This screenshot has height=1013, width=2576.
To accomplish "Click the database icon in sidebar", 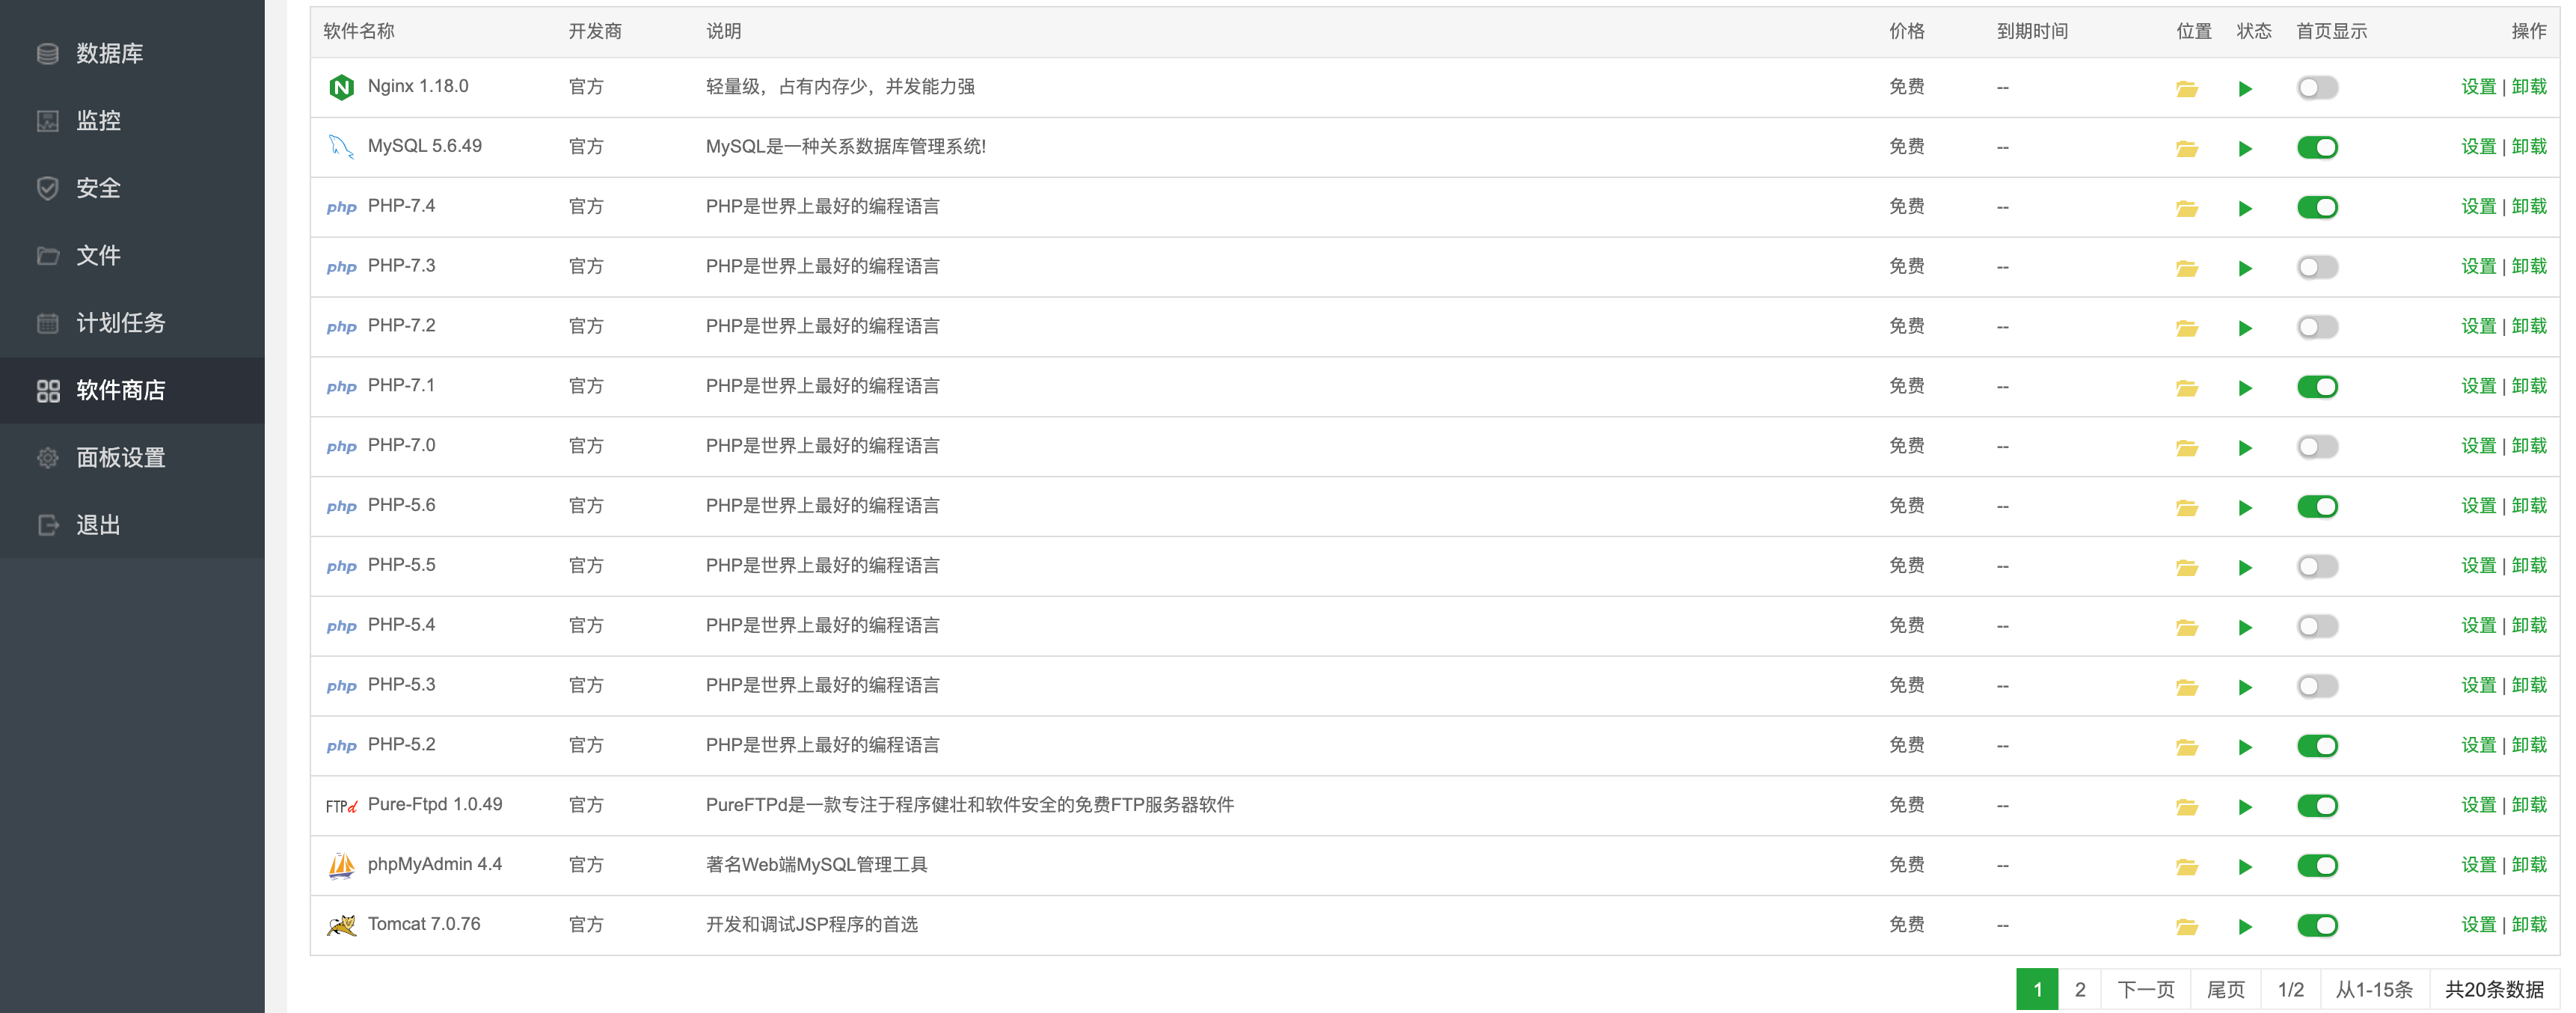I will (x=47, y=53).
